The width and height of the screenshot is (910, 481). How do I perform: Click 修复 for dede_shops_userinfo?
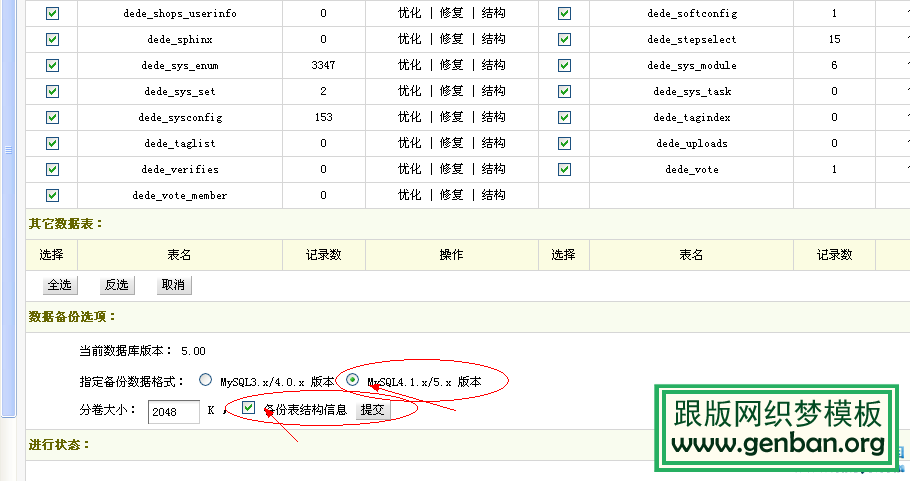[452, 13]
